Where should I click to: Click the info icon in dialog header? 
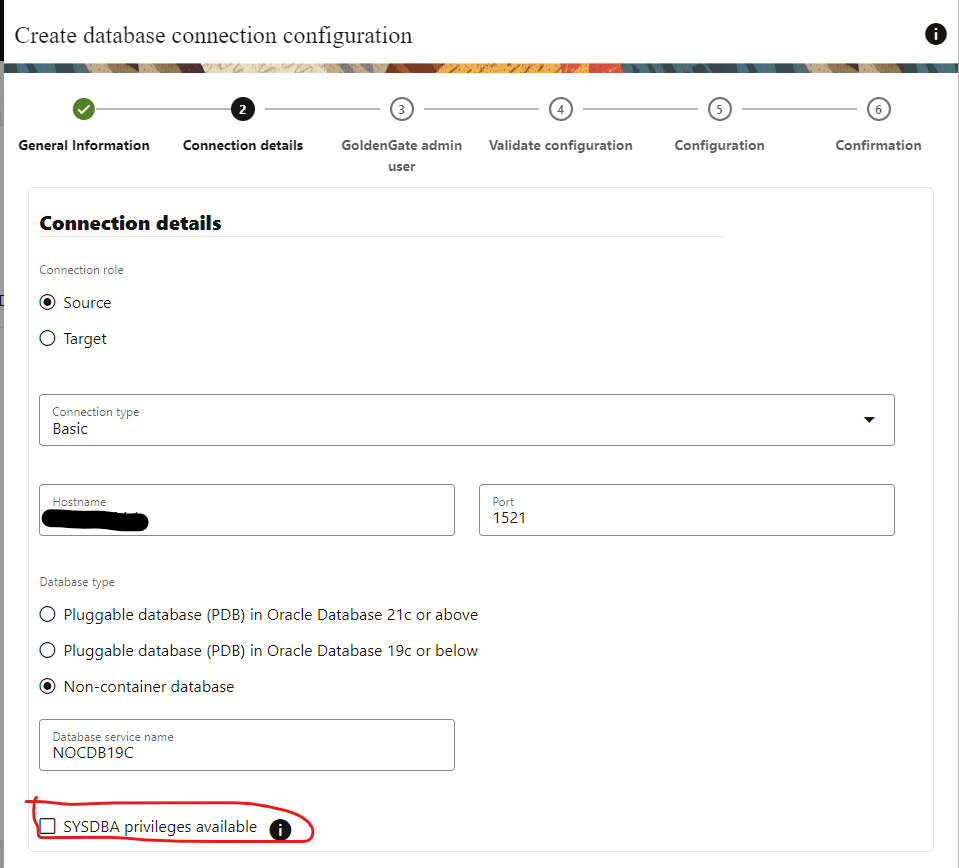935,34
